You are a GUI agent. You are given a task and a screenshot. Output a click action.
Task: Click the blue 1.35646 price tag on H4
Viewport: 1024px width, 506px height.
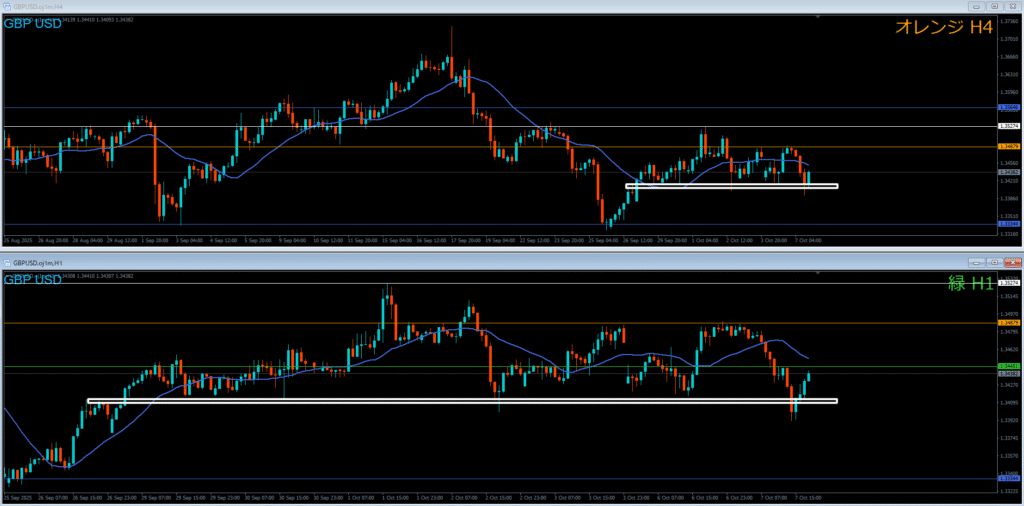[1009, 107]
